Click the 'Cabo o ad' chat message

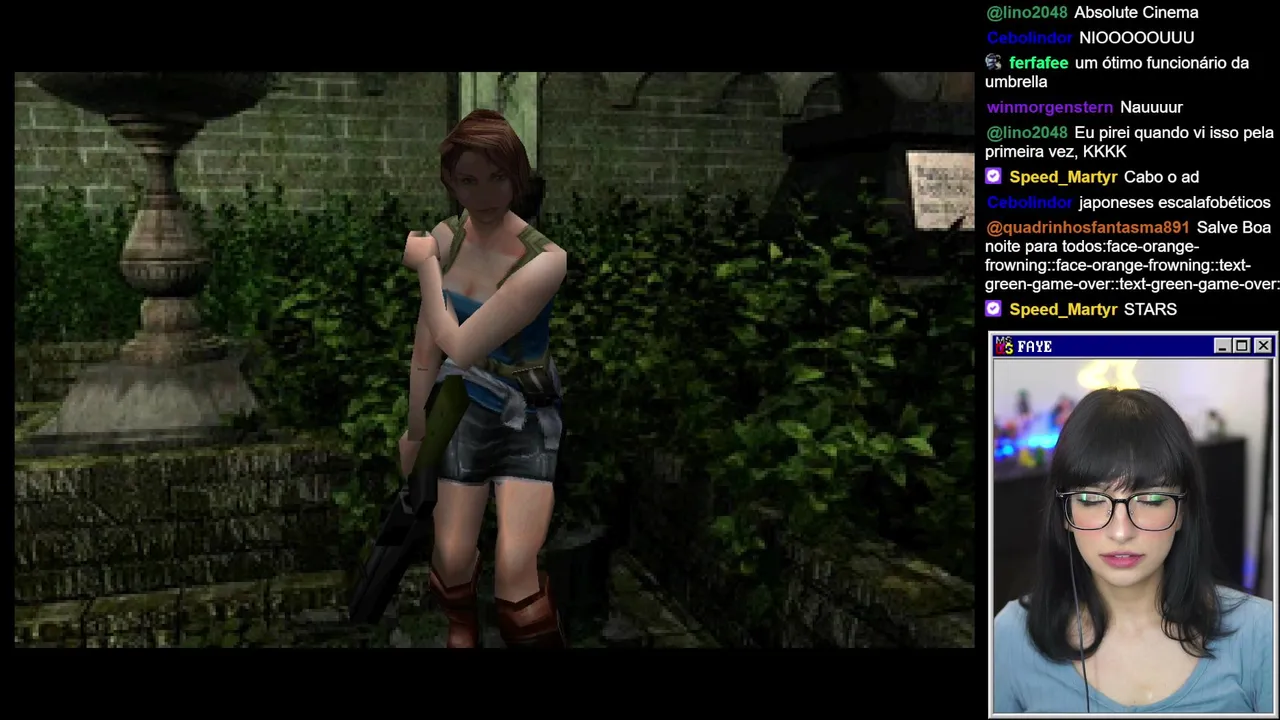click(1161, 177)
